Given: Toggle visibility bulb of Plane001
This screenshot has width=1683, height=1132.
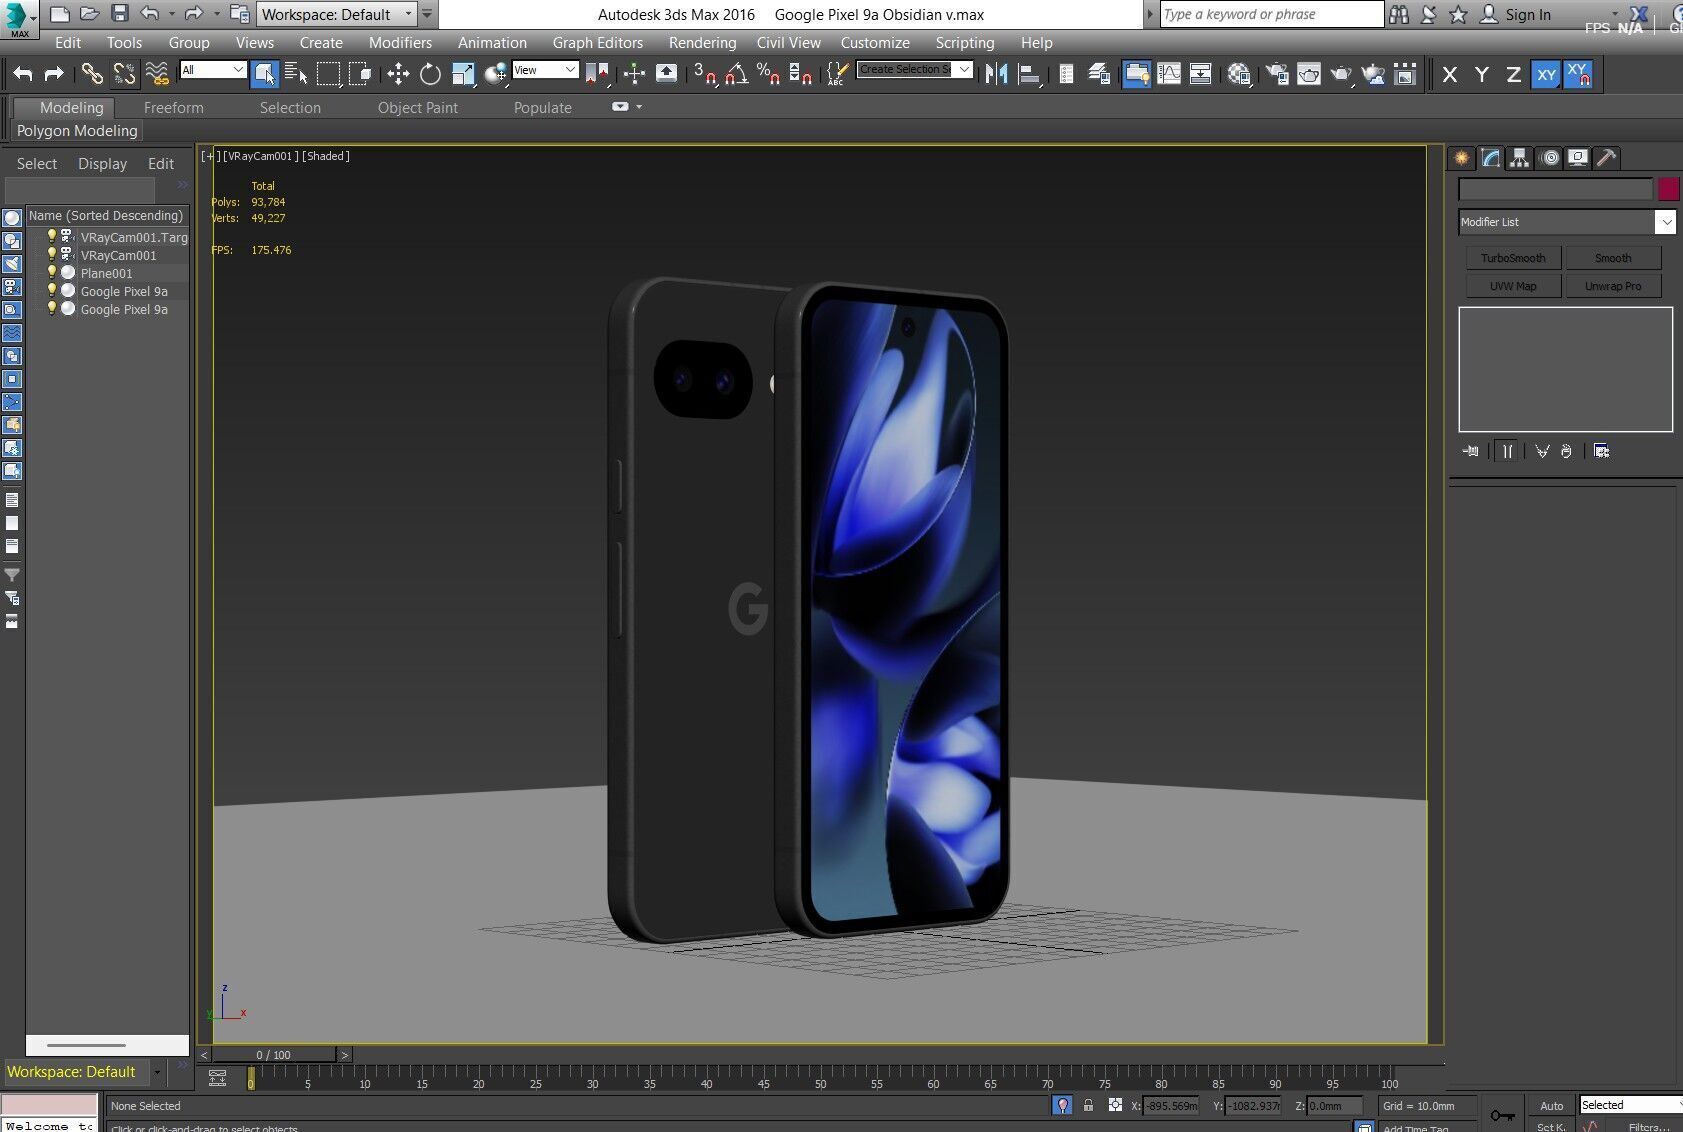Looking at the screenshot, I should point(52,272).
